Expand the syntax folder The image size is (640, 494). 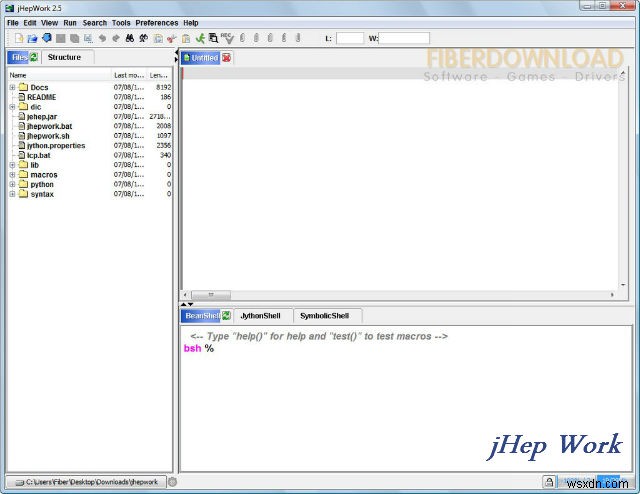pos(12,194)
